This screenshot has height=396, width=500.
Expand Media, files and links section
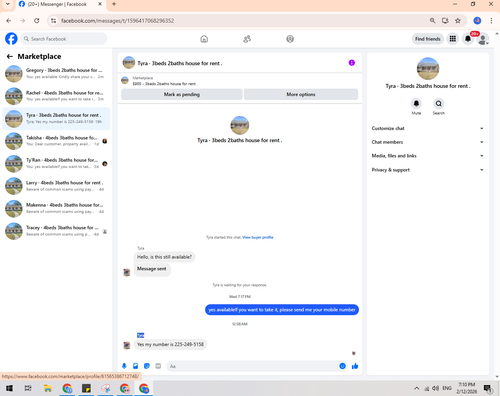pos(428,156)
